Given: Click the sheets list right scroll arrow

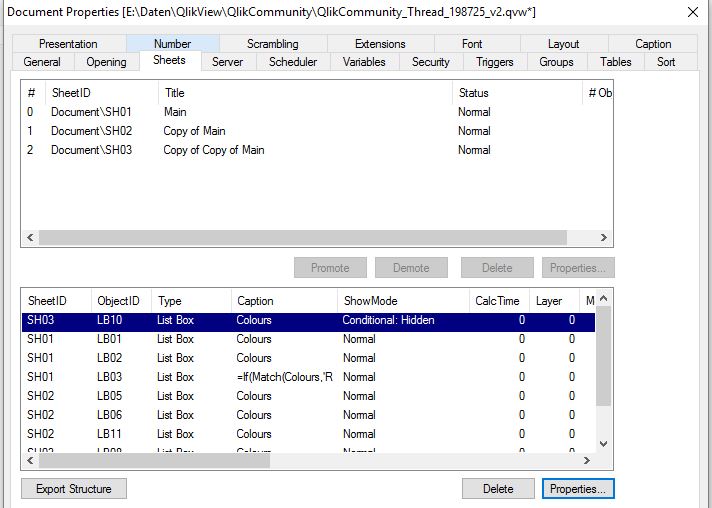Looking at the screenshot, I should pos(604,237).
